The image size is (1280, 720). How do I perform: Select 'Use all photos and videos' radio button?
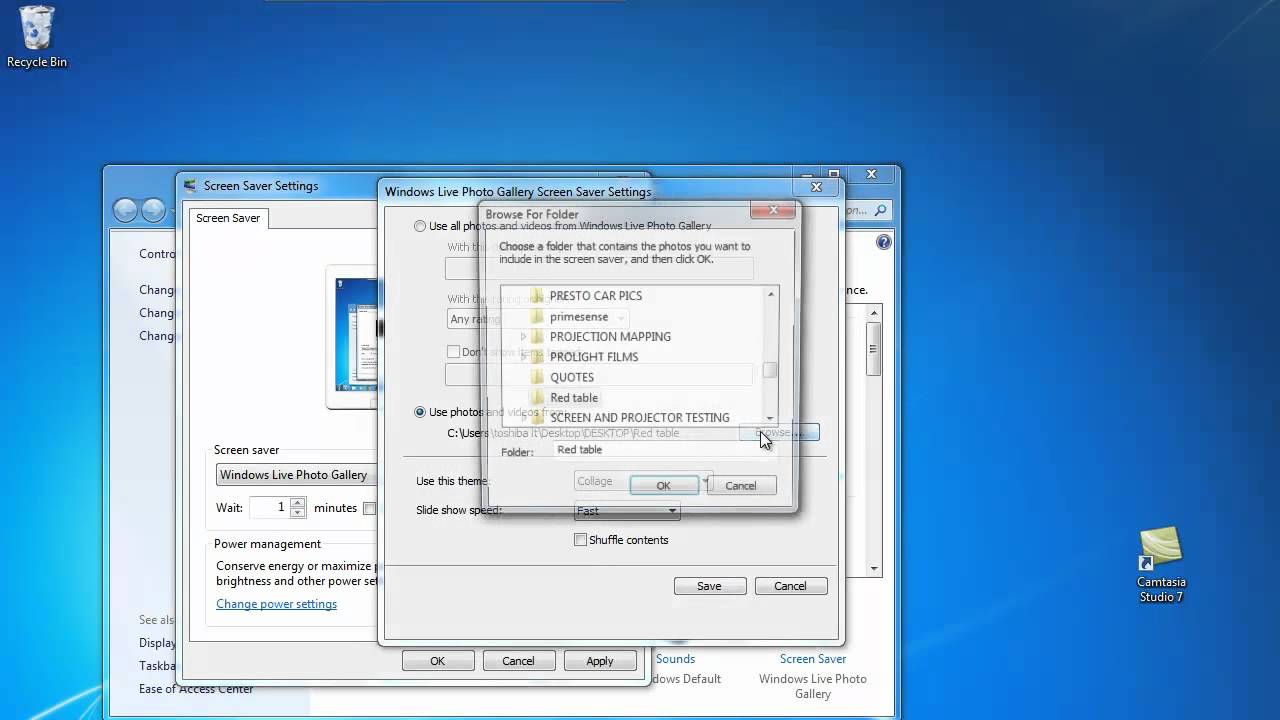pyautogui.click(x=420, y=226)
